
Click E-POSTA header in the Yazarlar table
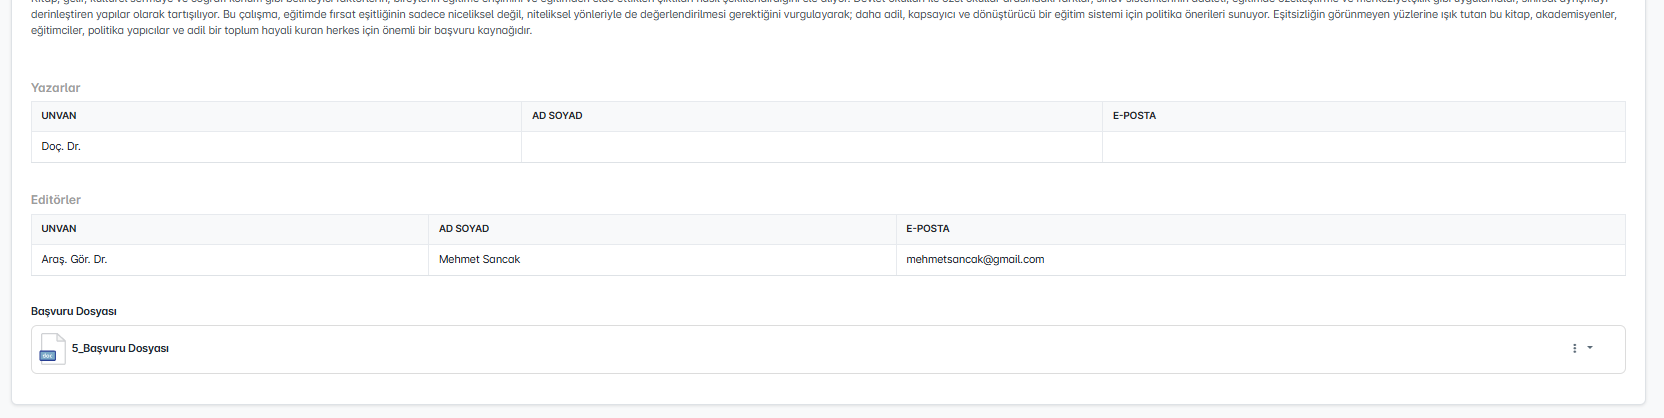coord(1134,116)
